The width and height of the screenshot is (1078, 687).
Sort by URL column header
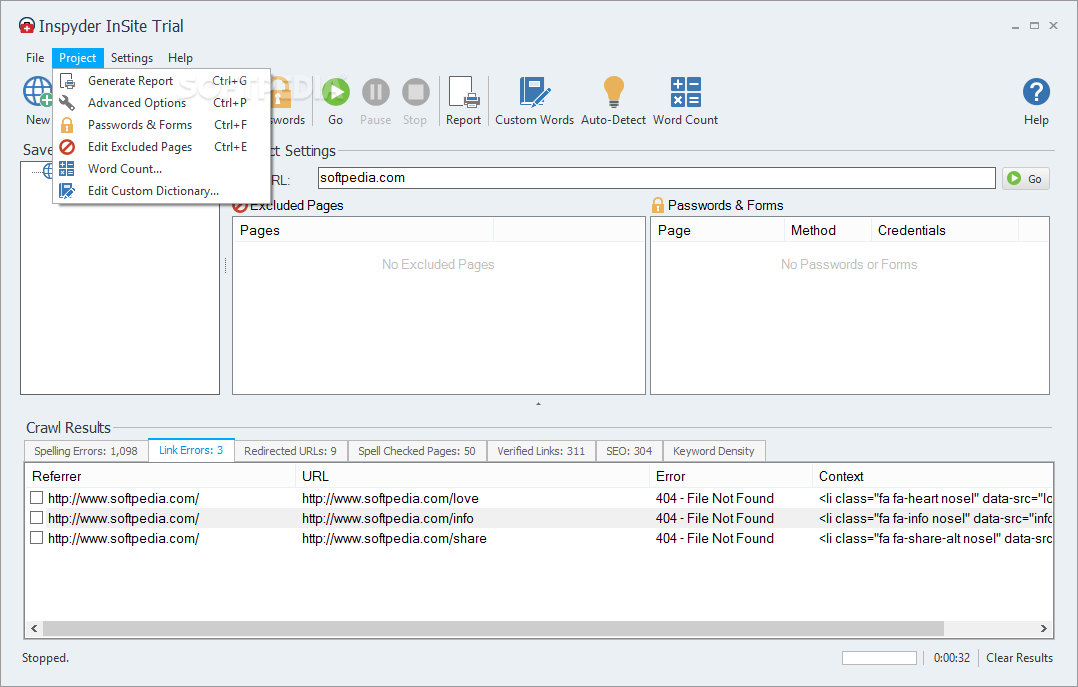pyautogui.click(x=472, y=476)
